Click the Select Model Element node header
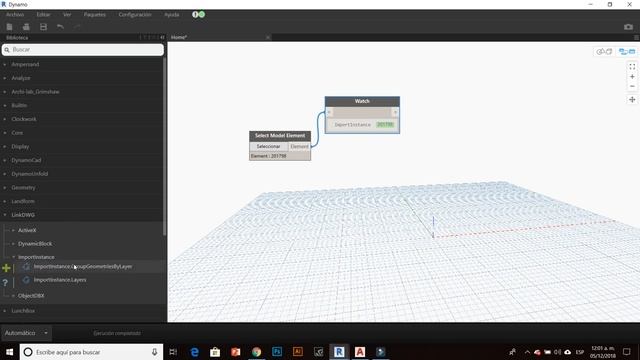640x360 pixels. click(x=280, y=136)
